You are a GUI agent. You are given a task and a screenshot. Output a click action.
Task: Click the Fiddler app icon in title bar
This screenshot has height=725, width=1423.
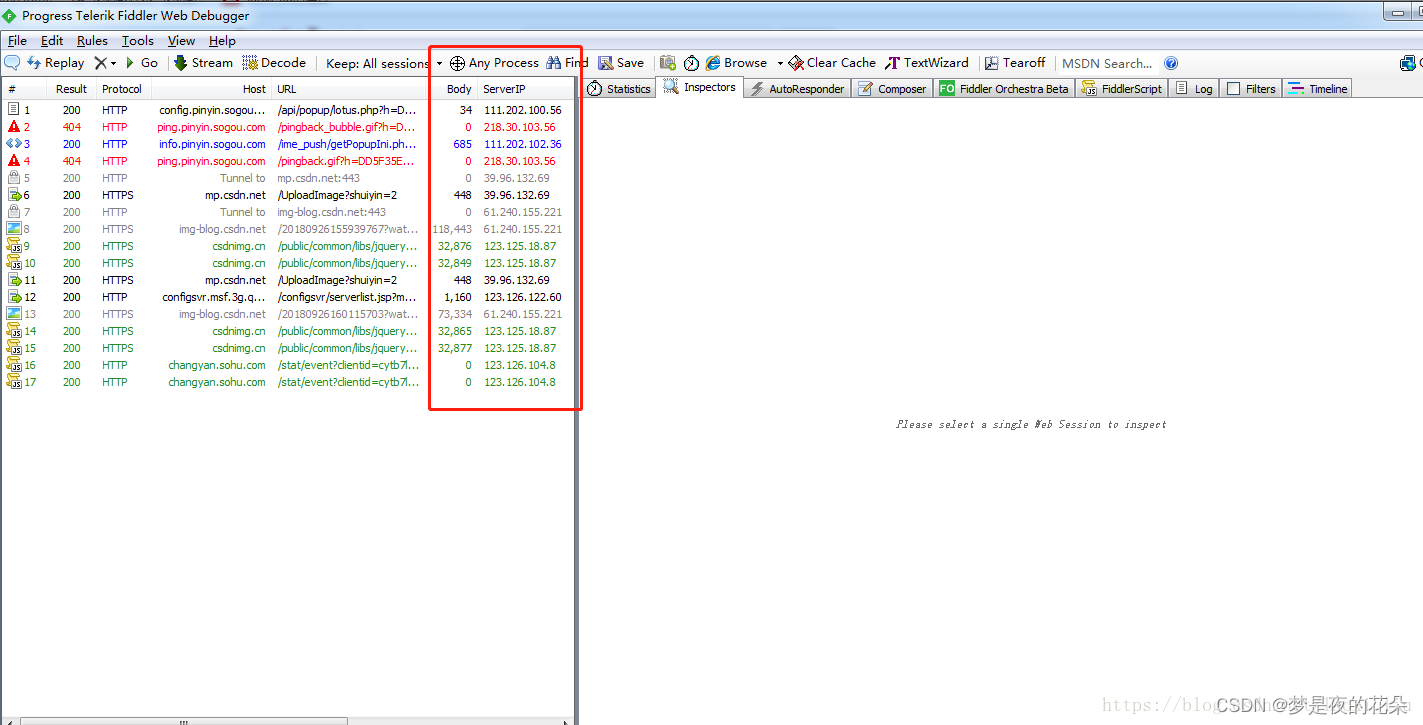10,16
